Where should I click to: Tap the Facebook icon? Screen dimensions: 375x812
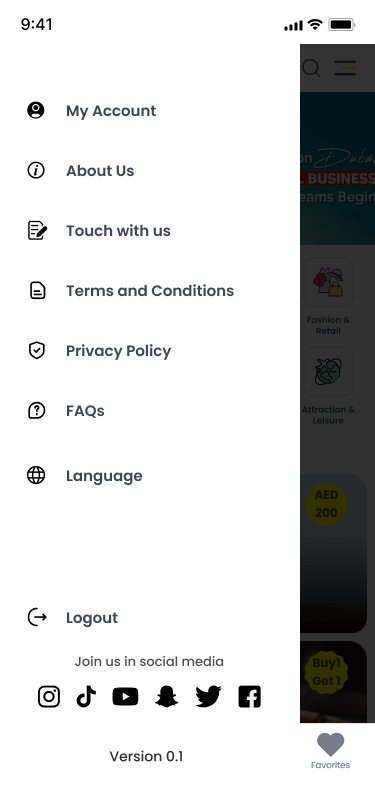point(249,697)
